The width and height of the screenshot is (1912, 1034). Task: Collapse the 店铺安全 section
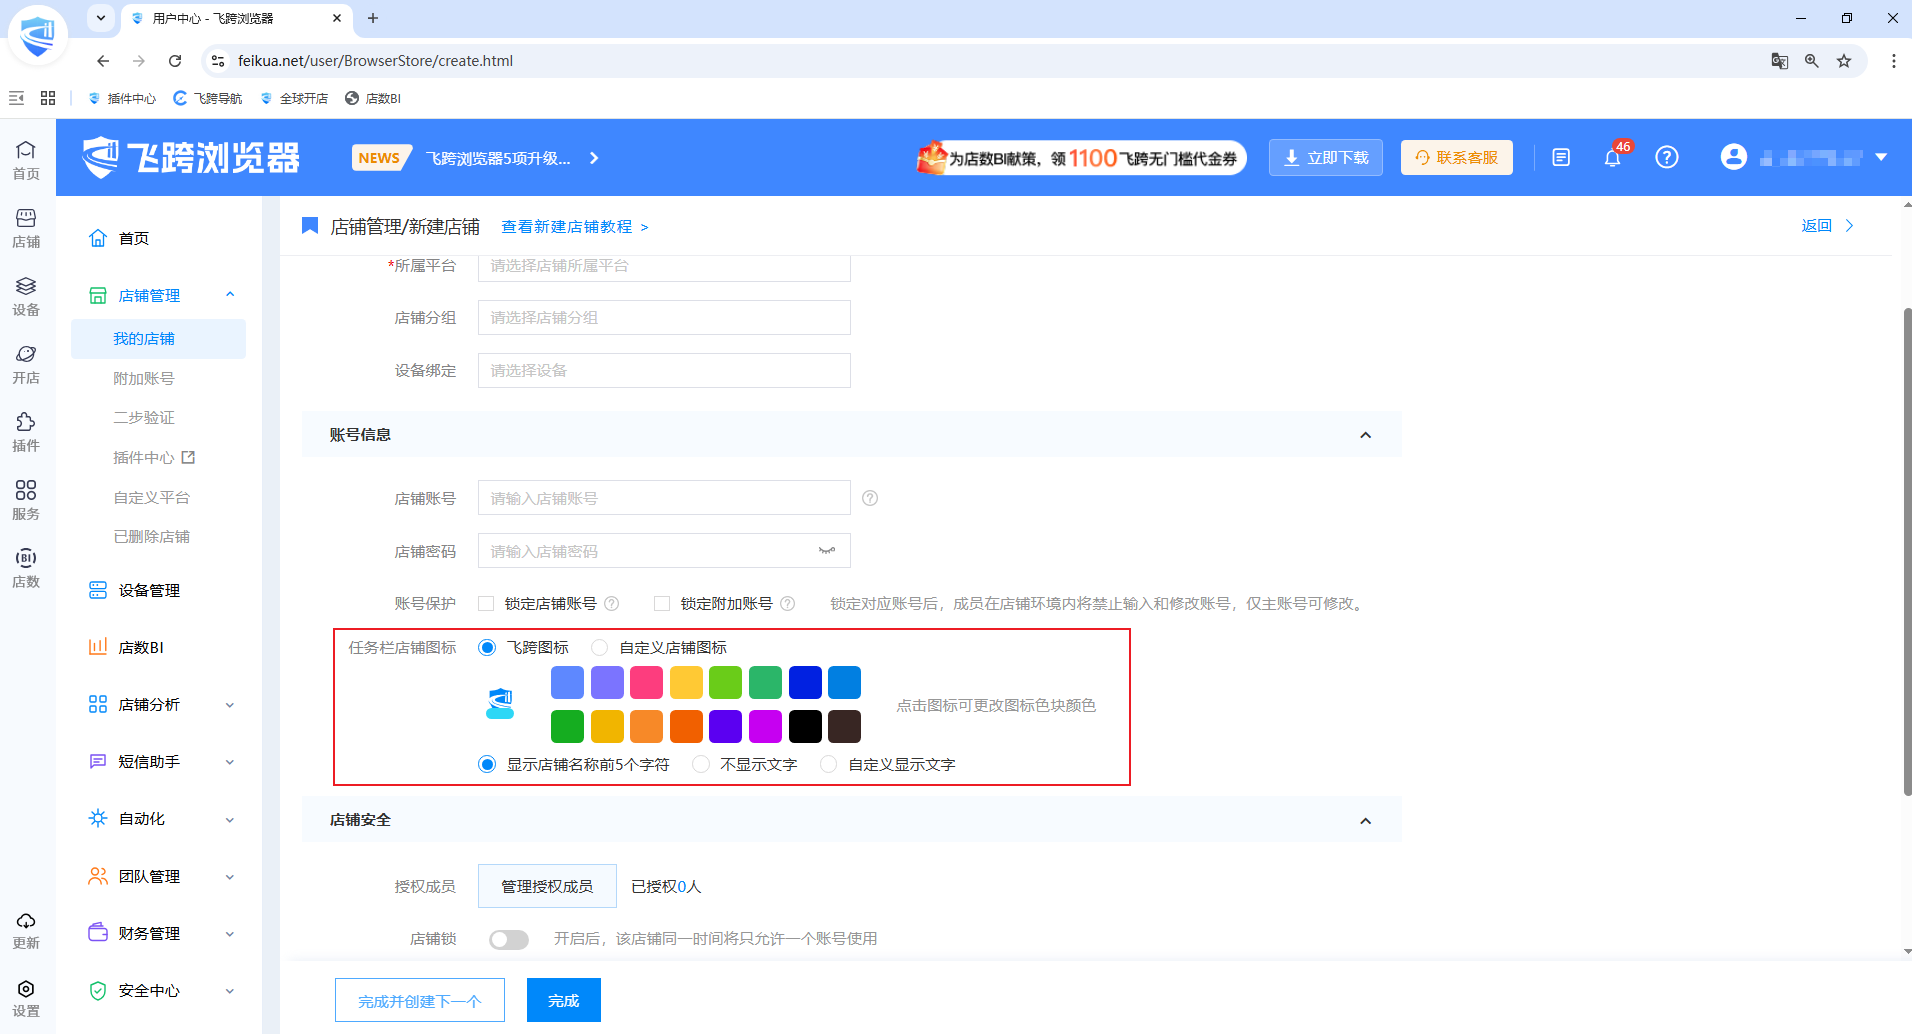[1365, 821]
